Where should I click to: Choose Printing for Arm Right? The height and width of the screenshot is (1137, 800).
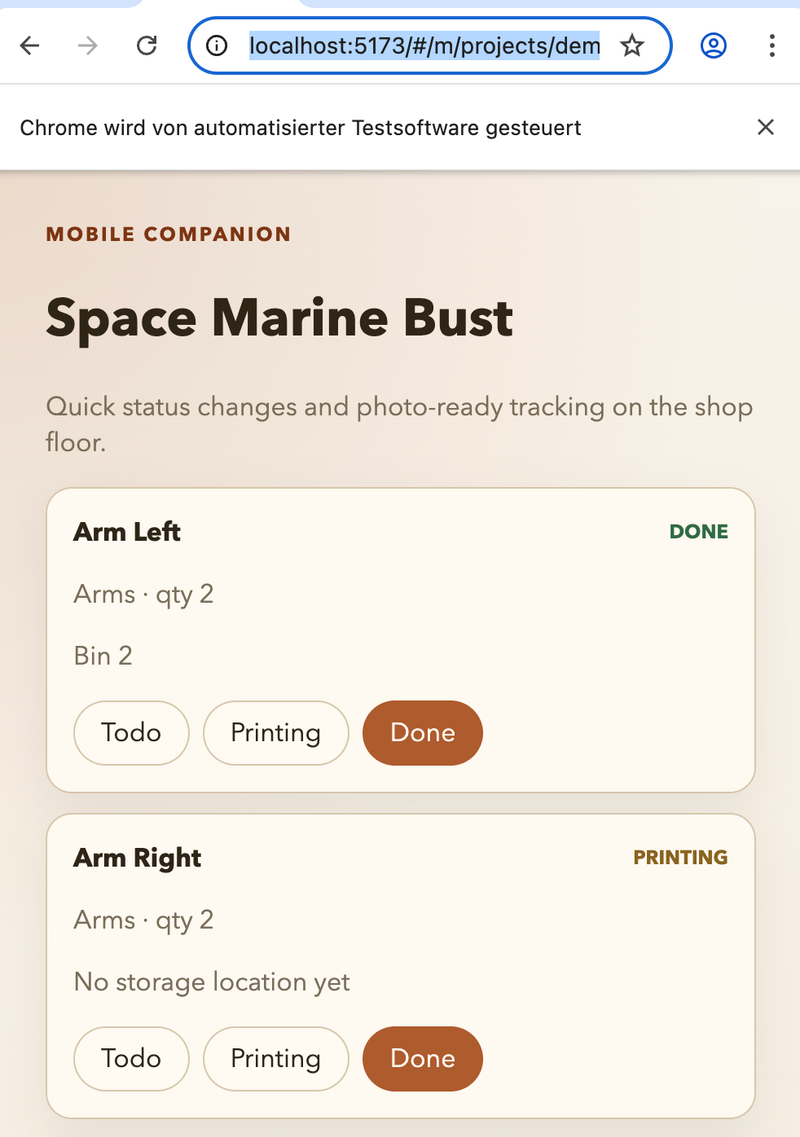click(275, 1058)
